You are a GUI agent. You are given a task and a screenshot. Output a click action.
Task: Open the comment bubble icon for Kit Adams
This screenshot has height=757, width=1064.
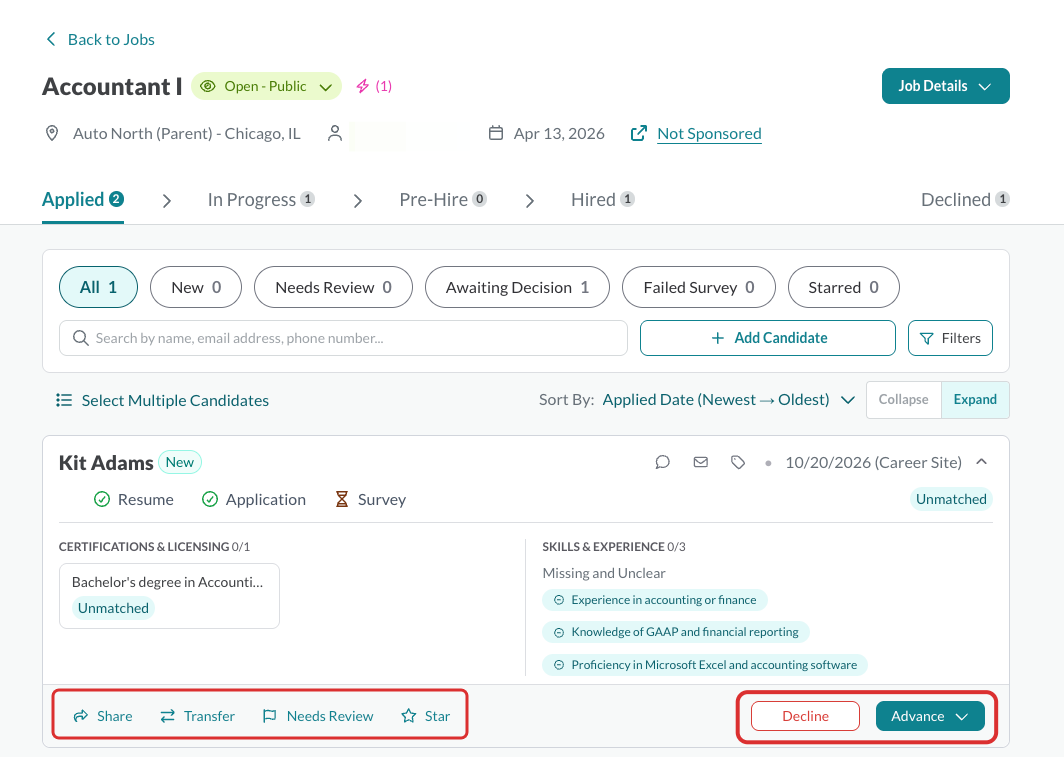click(662, 463)
